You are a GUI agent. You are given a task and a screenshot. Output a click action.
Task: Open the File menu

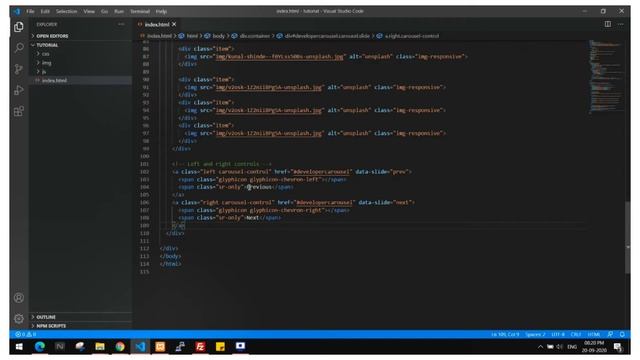pos(30,11)
